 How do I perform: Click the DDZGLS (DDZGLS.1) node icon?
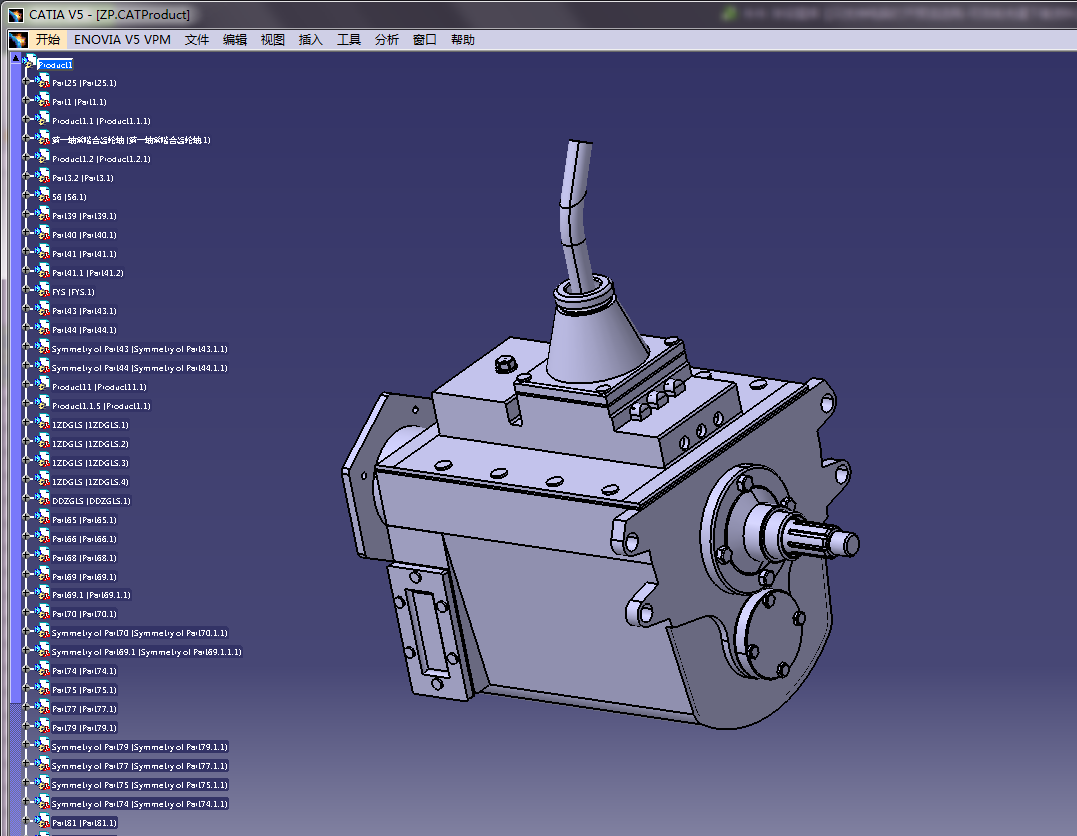pyautogui.click(x=43, y=499)
